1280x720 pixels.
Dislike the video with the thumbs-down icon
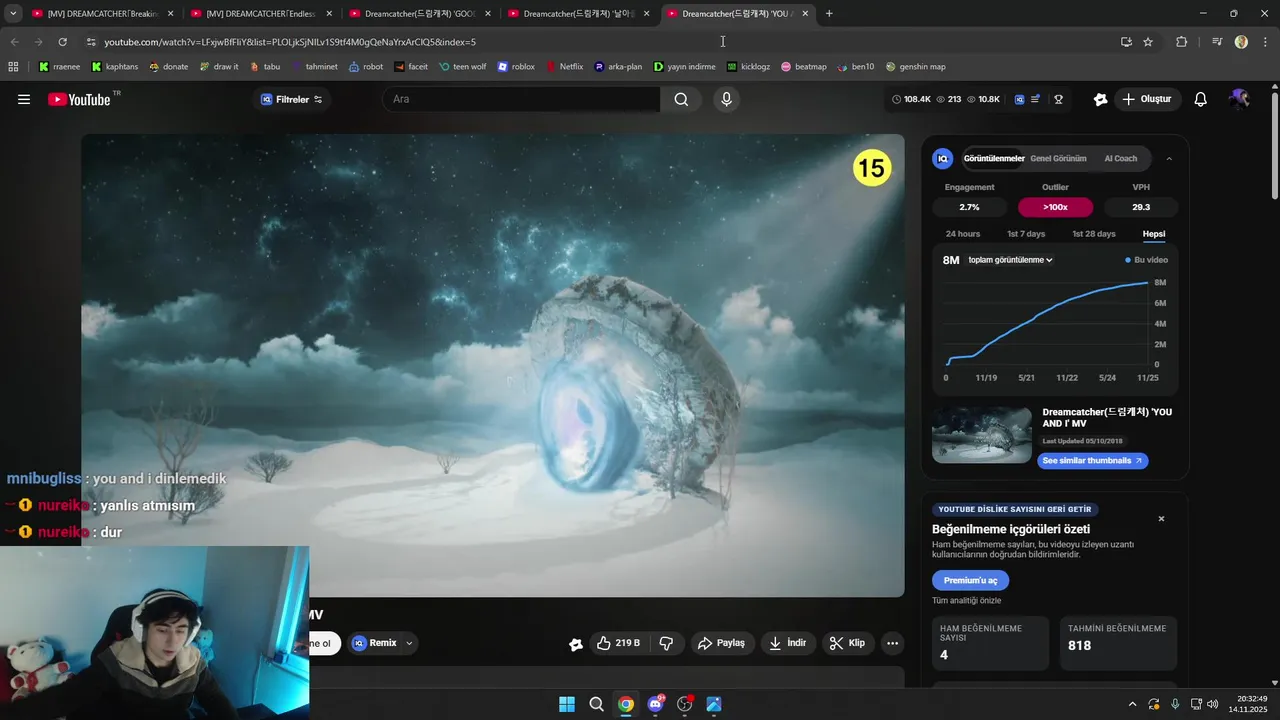coord(666,643)
